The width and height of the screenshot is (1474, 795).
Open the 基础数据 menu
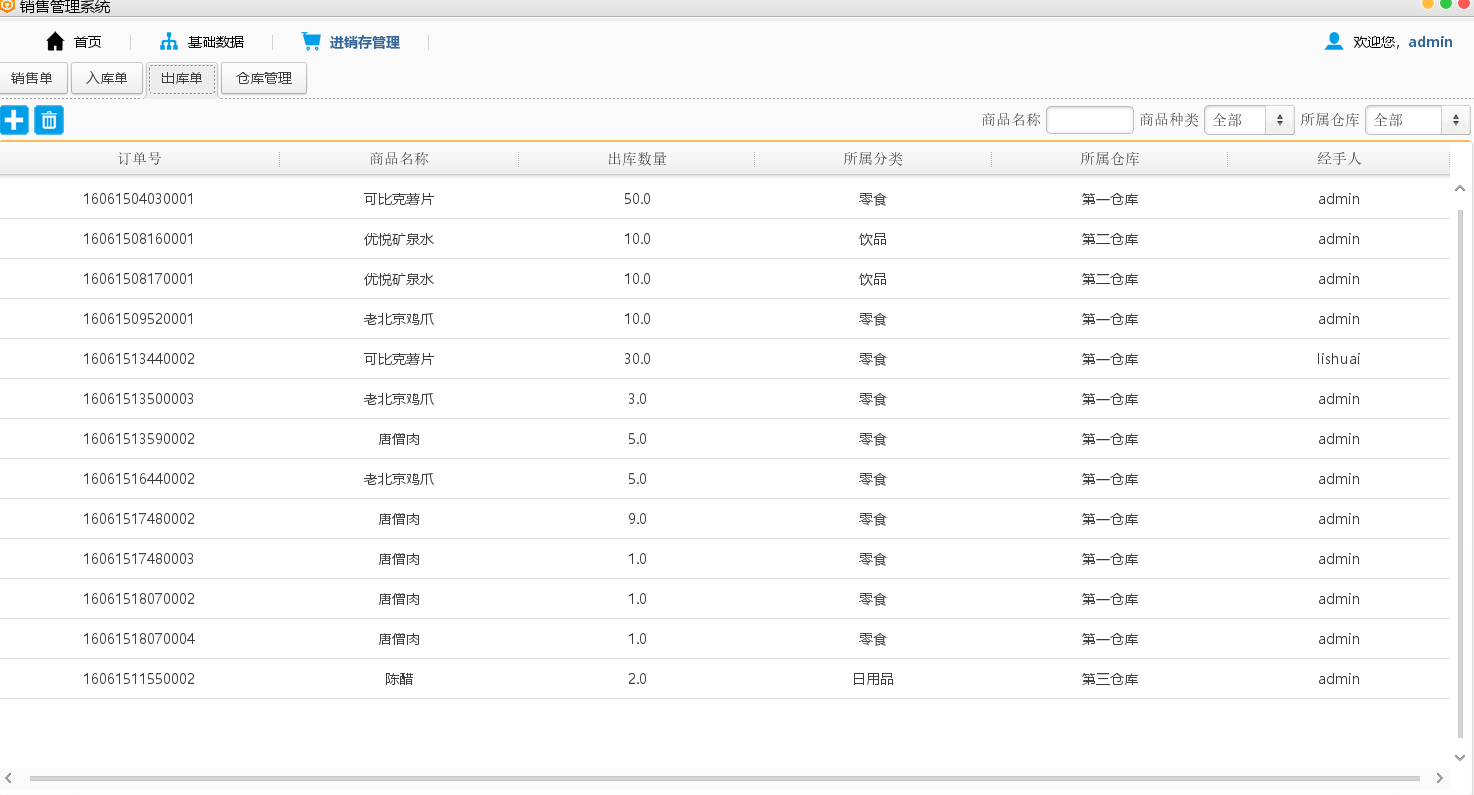click(x=216, y=42)
